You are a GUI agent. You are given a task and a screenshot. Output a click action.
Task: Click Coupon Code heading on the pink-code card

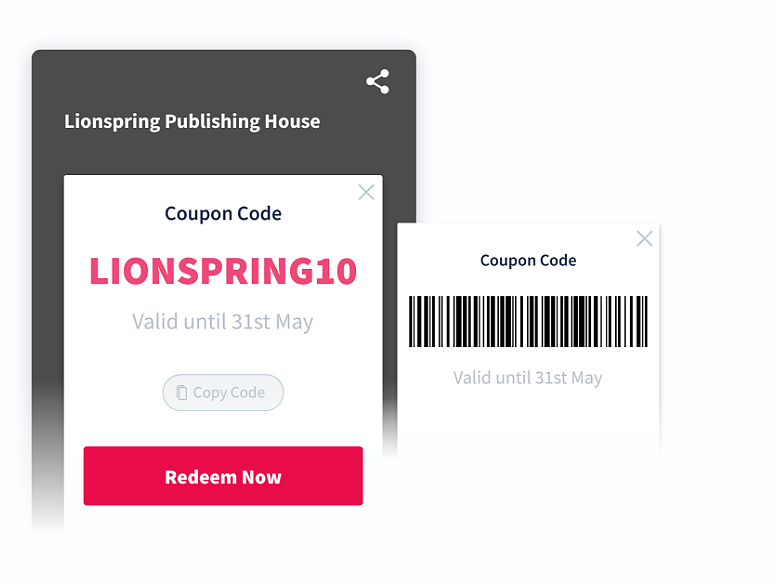point(223,214)
